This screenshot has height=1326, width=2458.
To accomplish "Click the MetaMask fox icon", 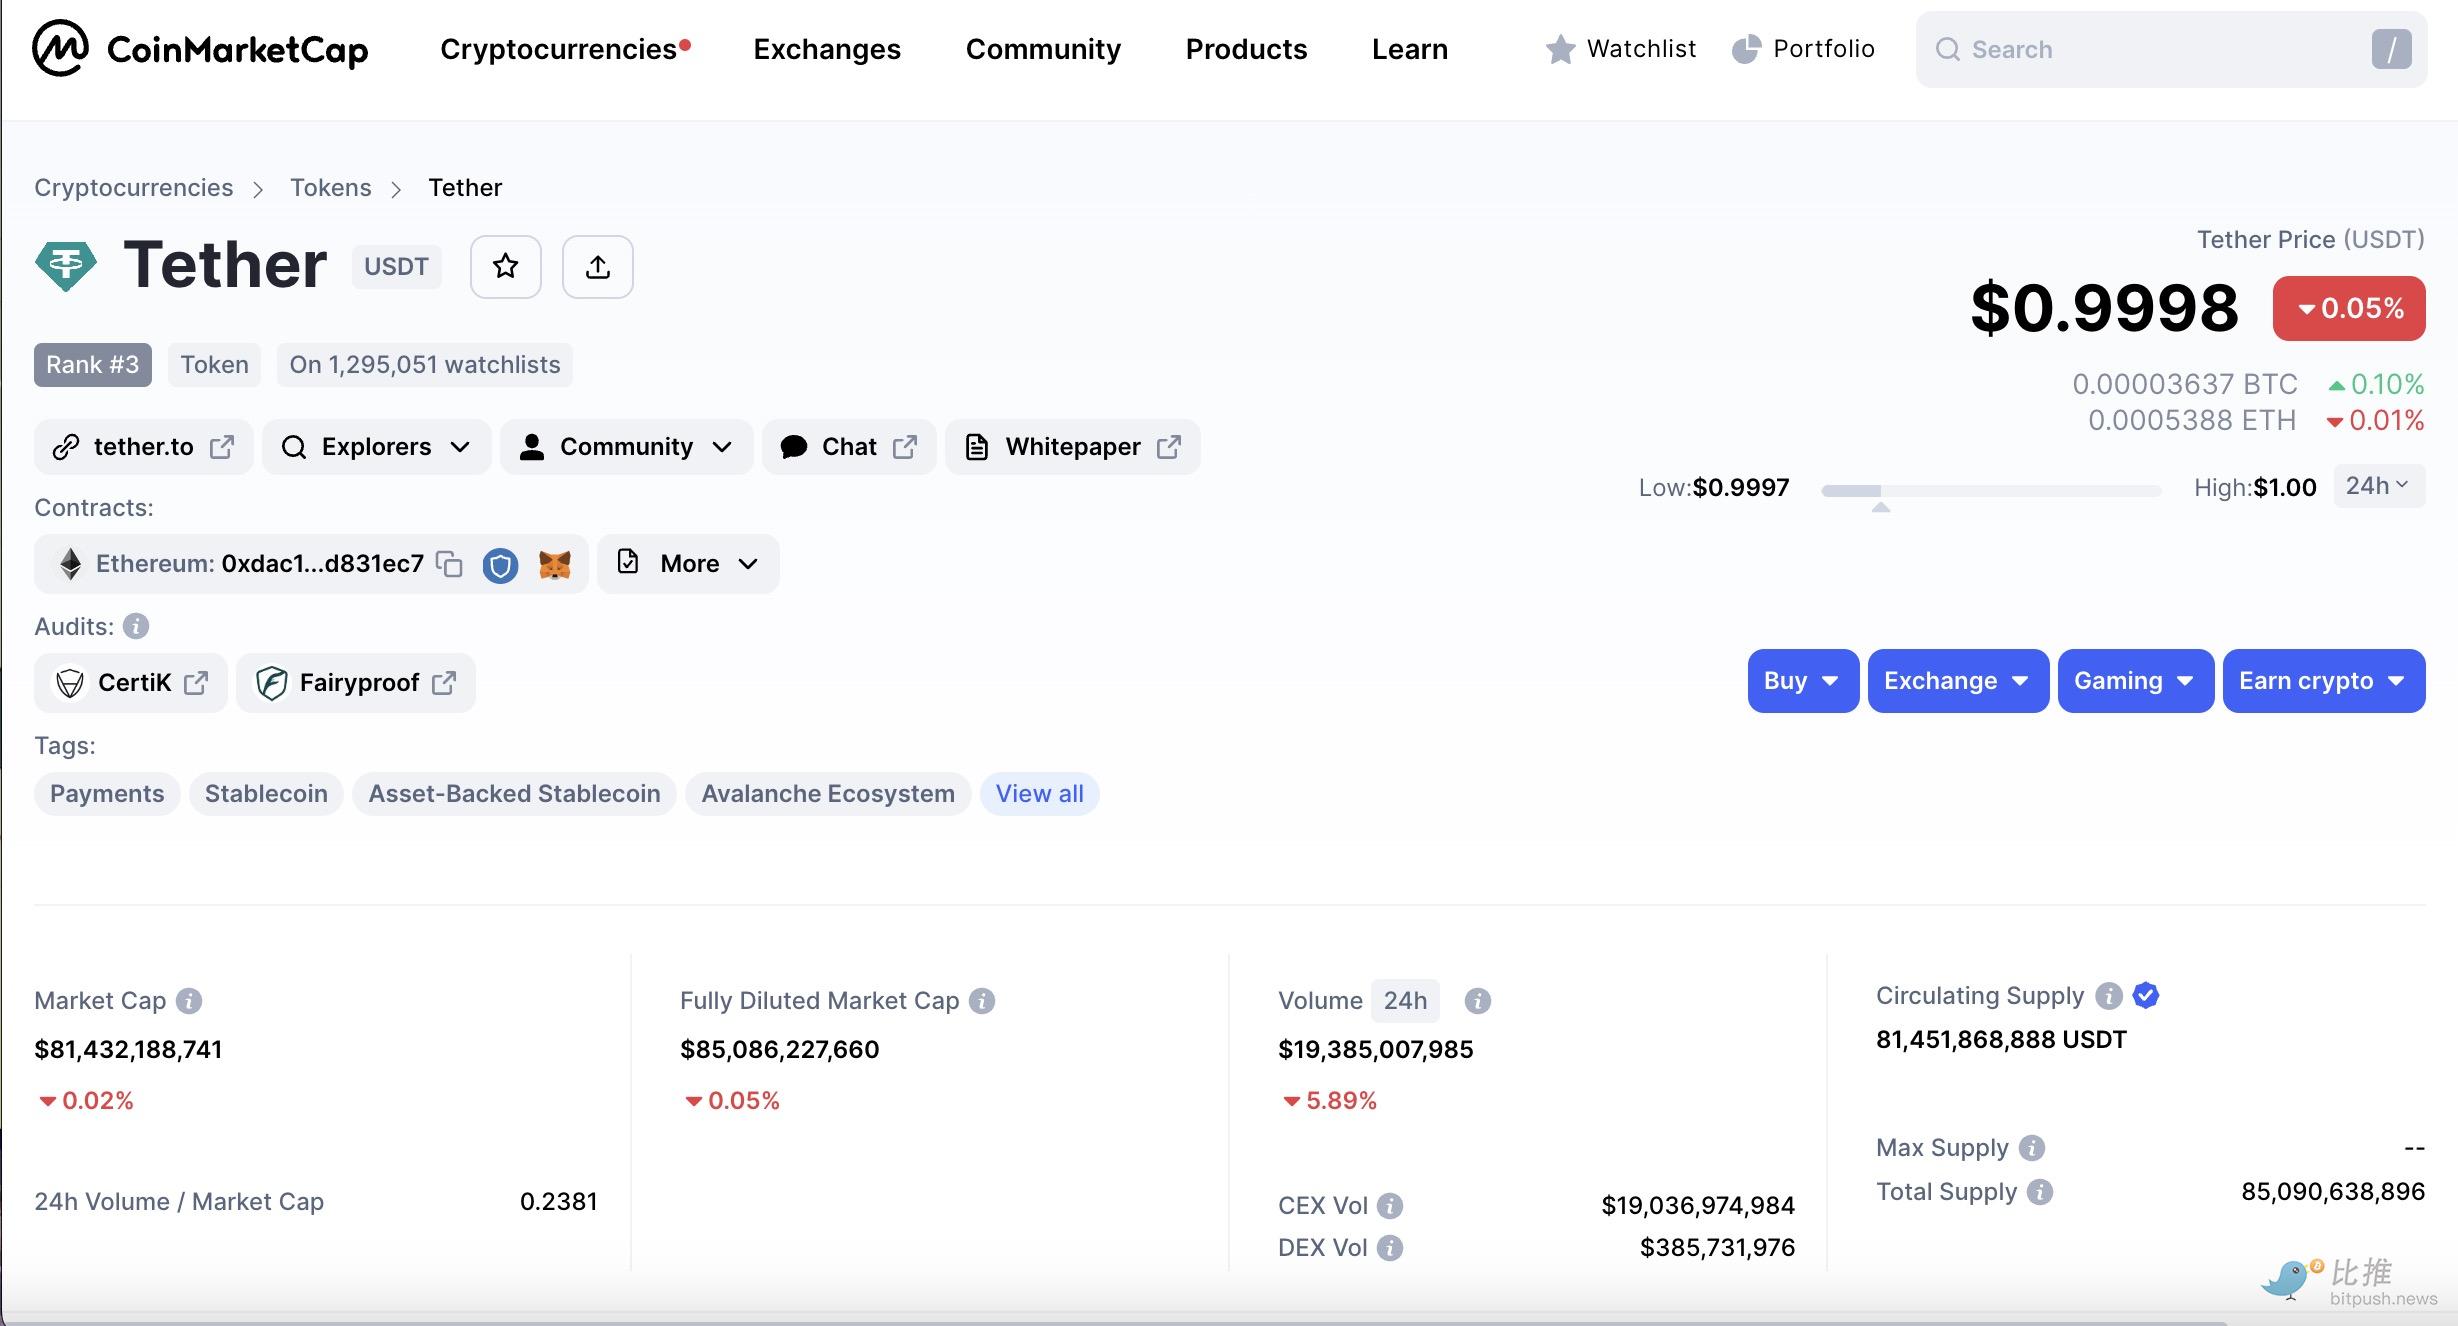I will pyautogui.click(x=555, y=565).
